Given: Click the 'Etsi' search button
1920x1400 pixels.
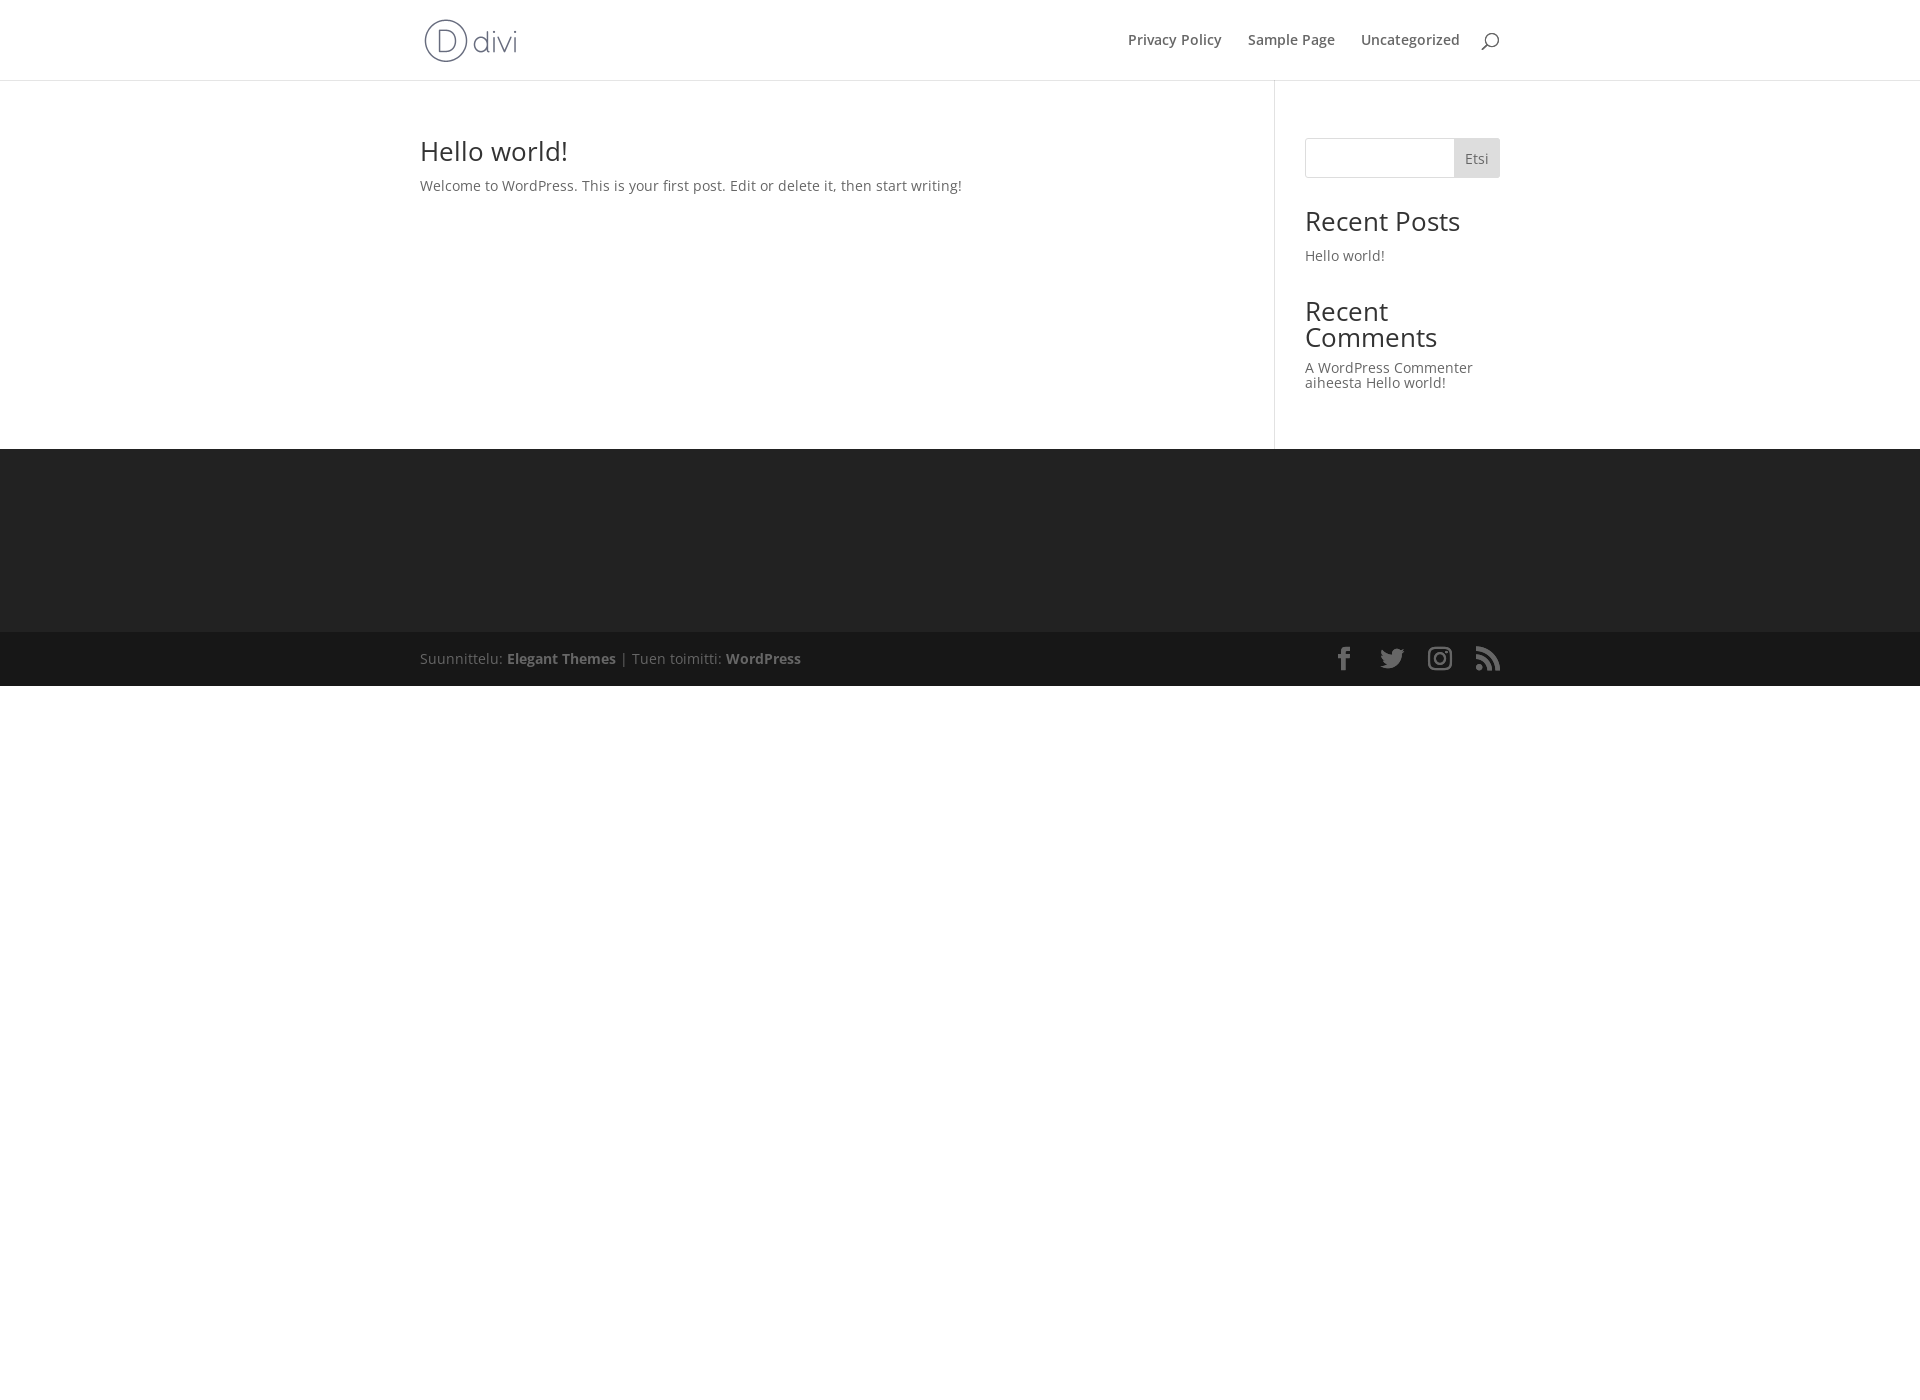Looking at the screenshot, I should tap(1476, 157).
